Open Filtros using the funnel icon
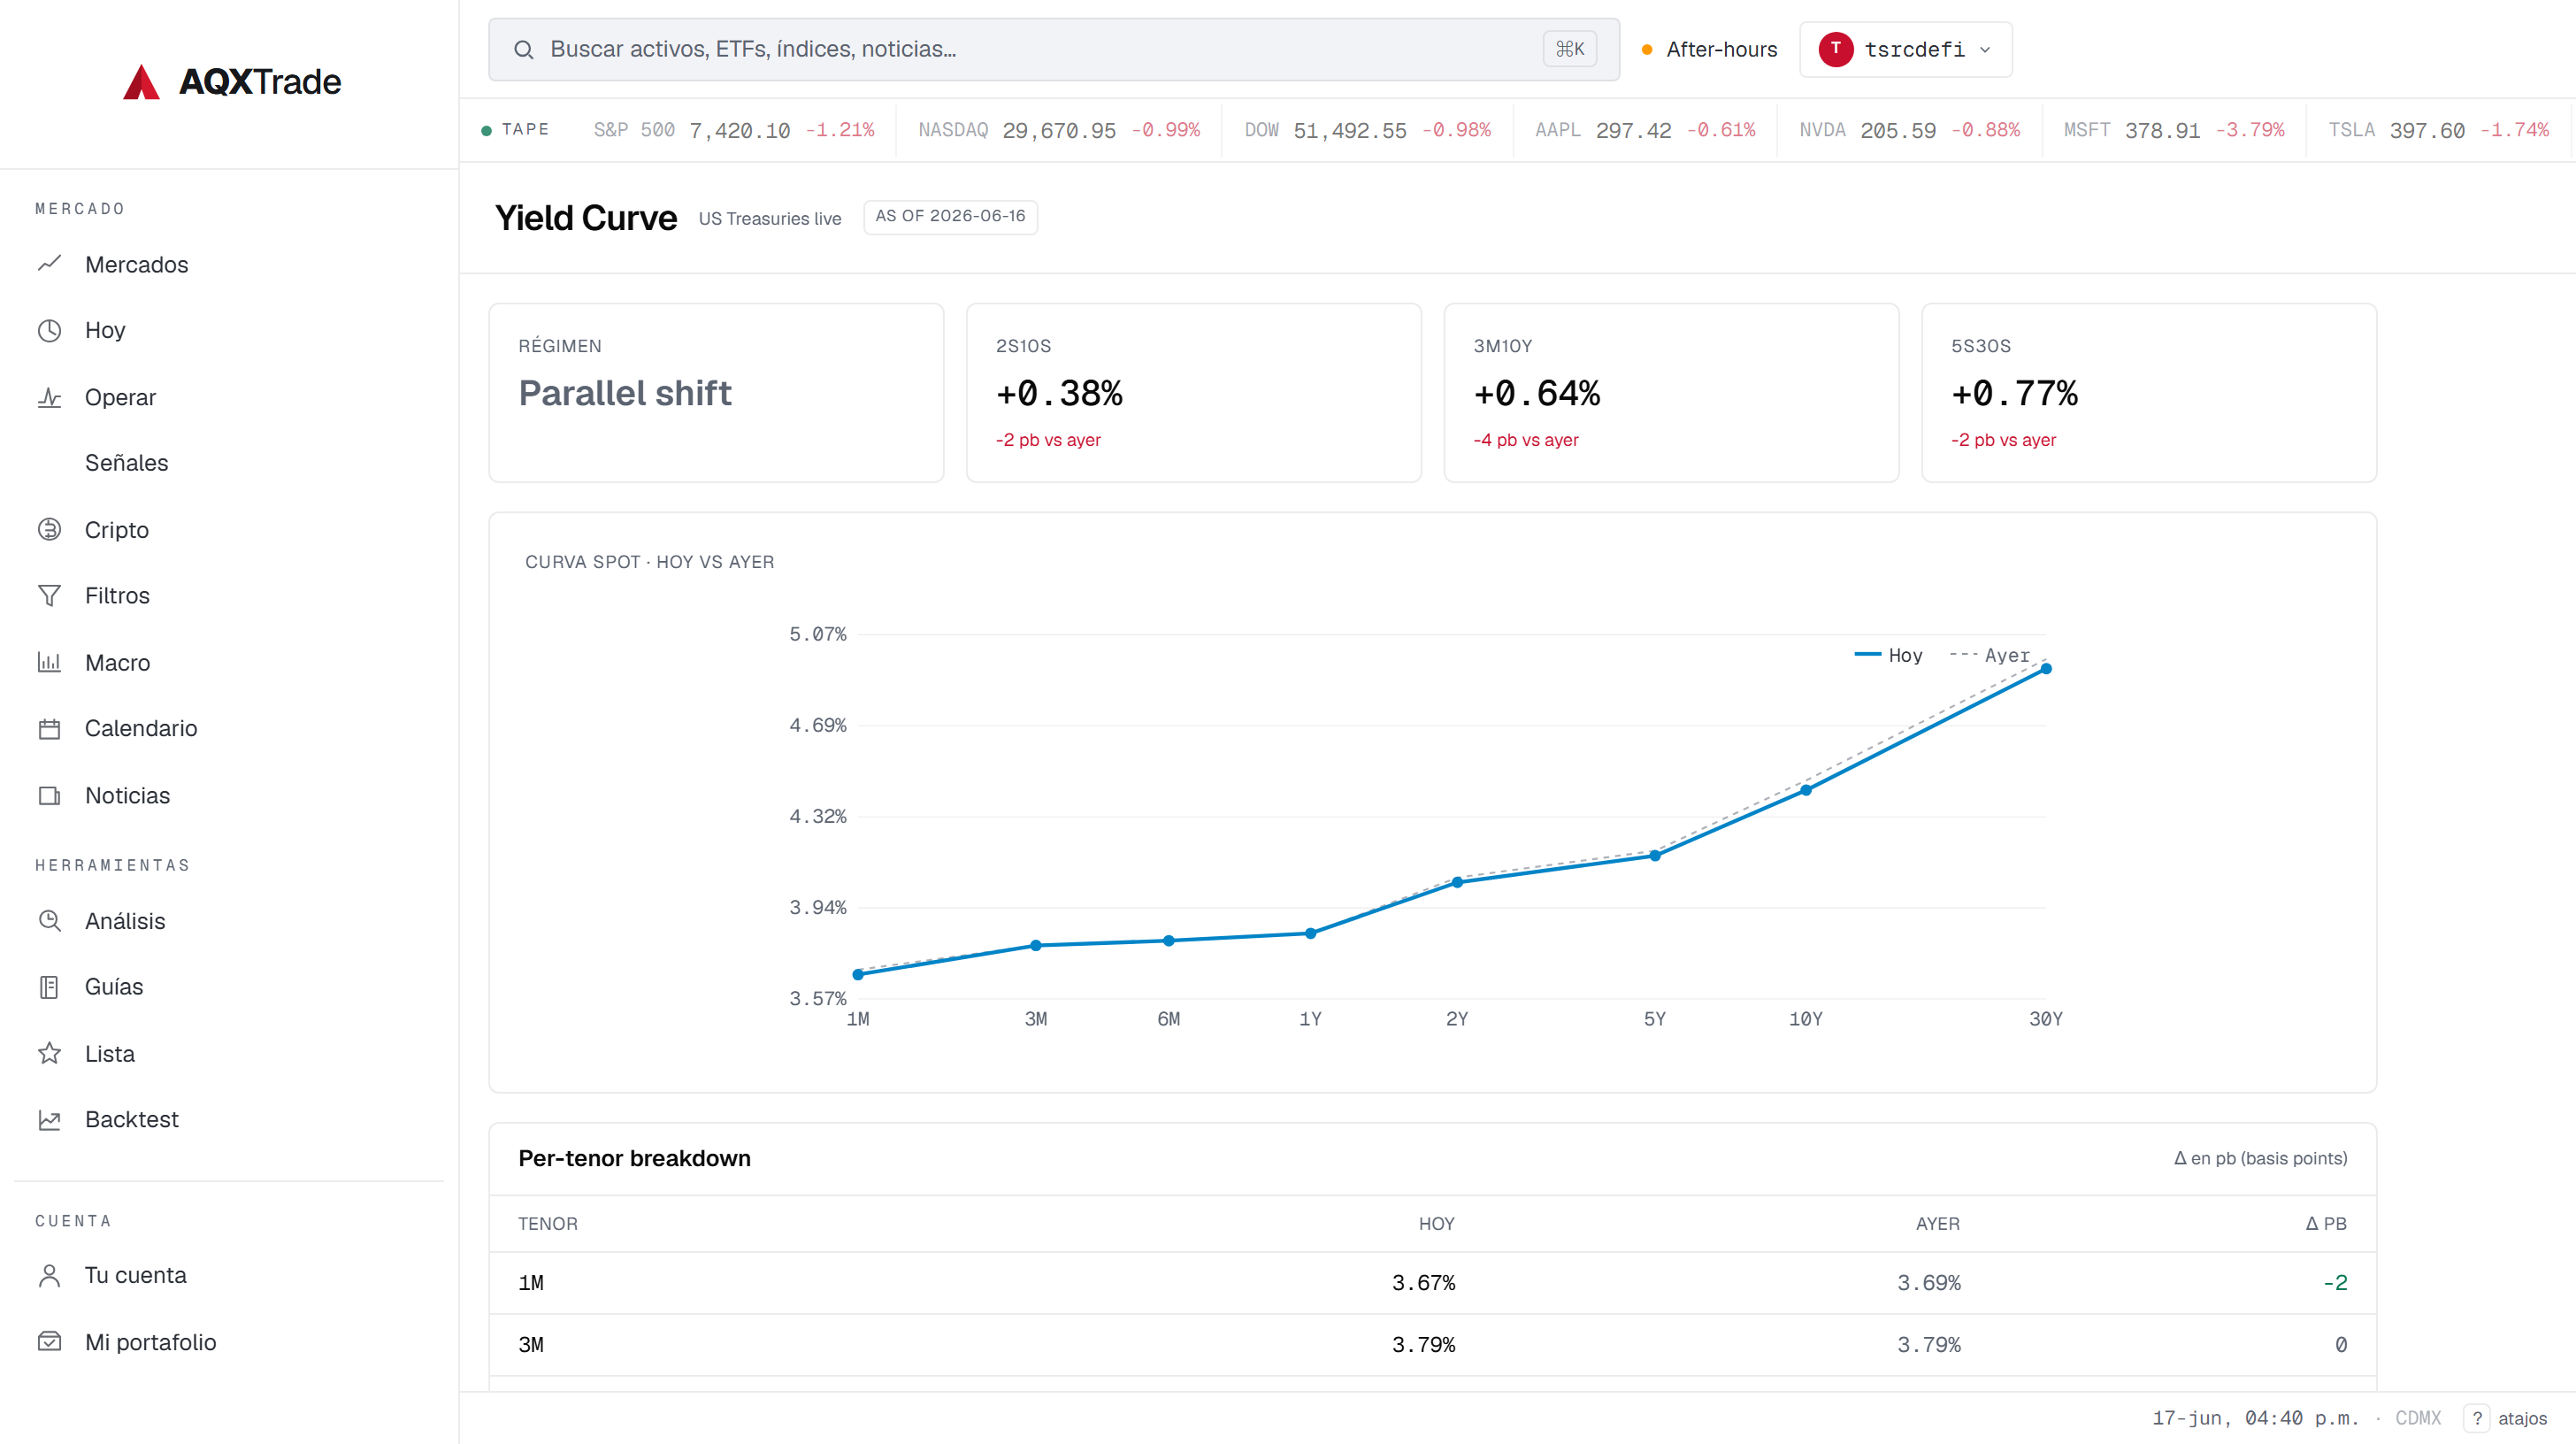2576x1444 pixels. tap(49, 595)
